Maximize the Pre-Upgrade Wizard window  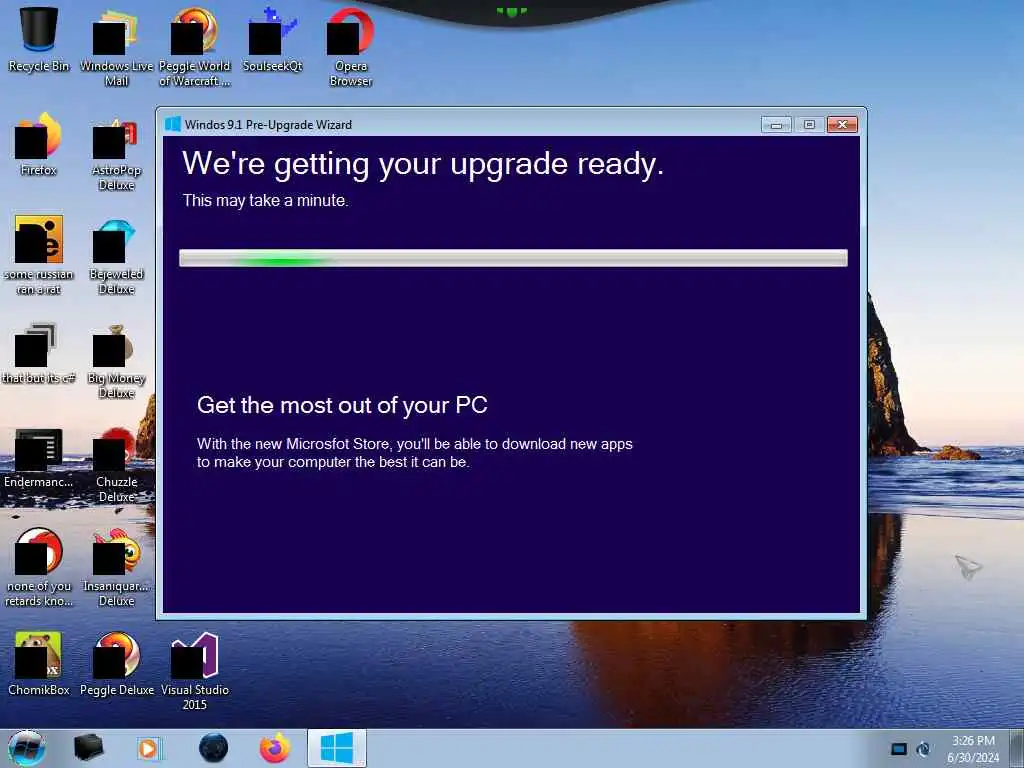pos(809,125)
